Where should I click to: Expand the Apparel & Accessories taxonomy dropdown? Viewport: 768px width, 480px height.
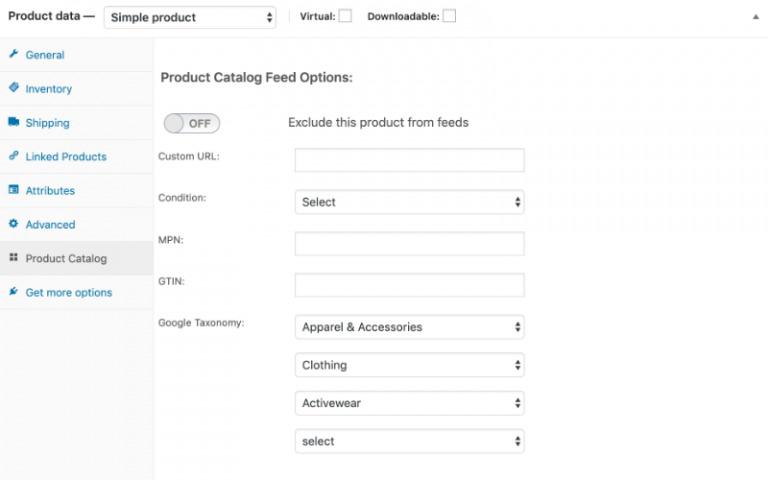tap(409, 327)
